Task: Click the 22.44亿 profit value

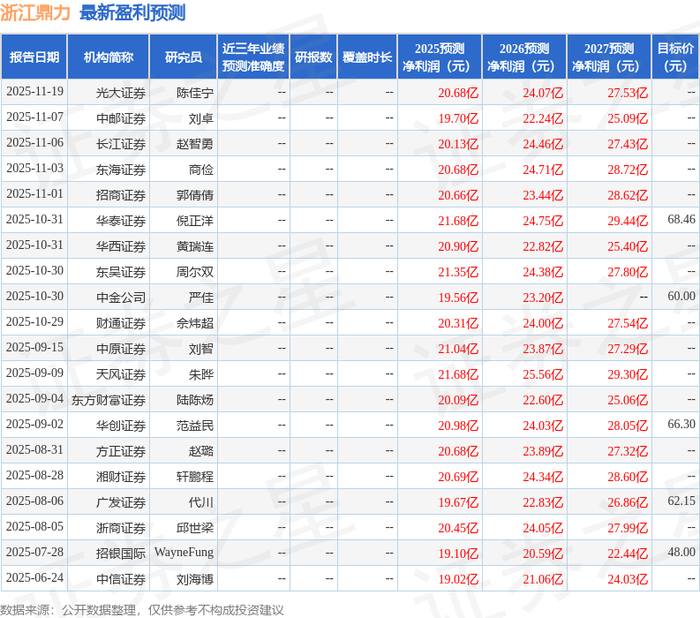Action: coord(627,554)
